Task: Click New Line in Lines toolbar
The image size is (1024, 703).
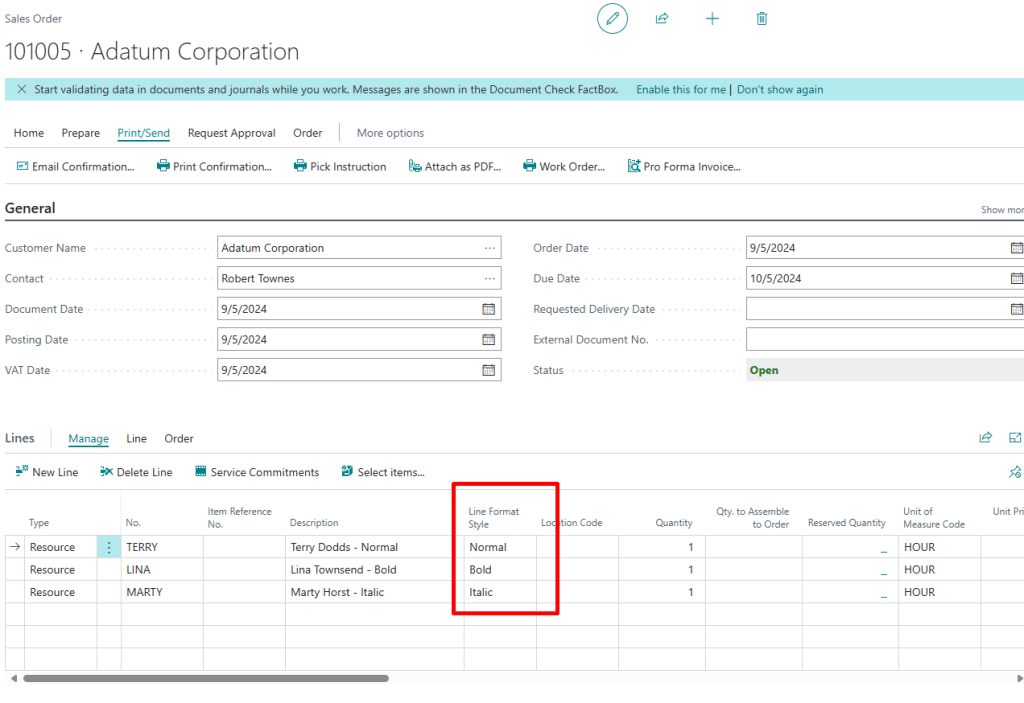Action: [x=47, y=472]
